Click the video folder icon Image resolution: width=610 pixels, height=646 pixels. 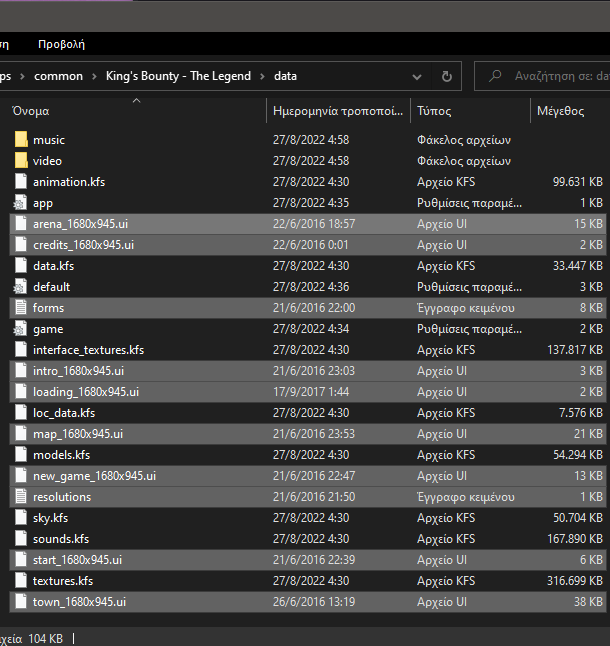21,161
